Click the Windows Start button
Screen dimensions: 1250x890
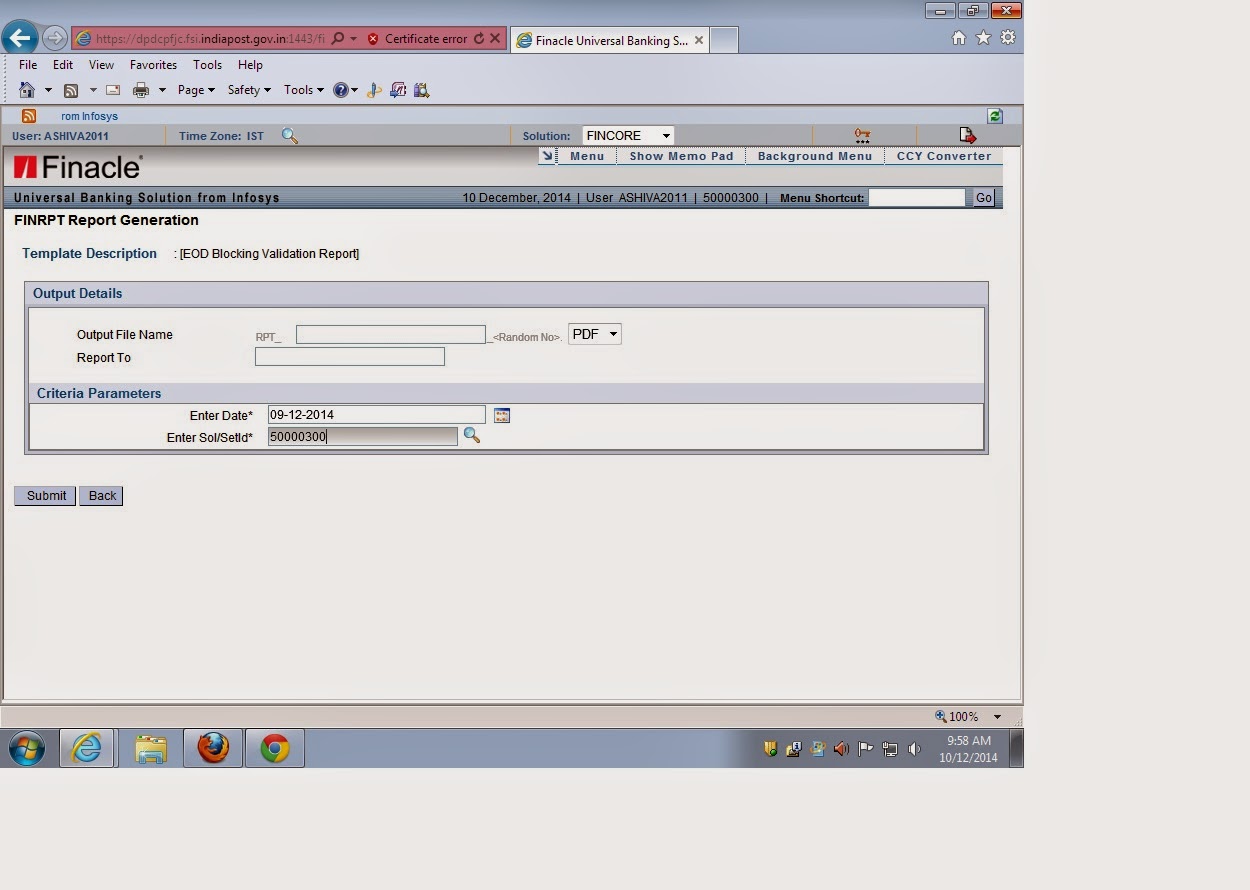click(x=27, y=748)
